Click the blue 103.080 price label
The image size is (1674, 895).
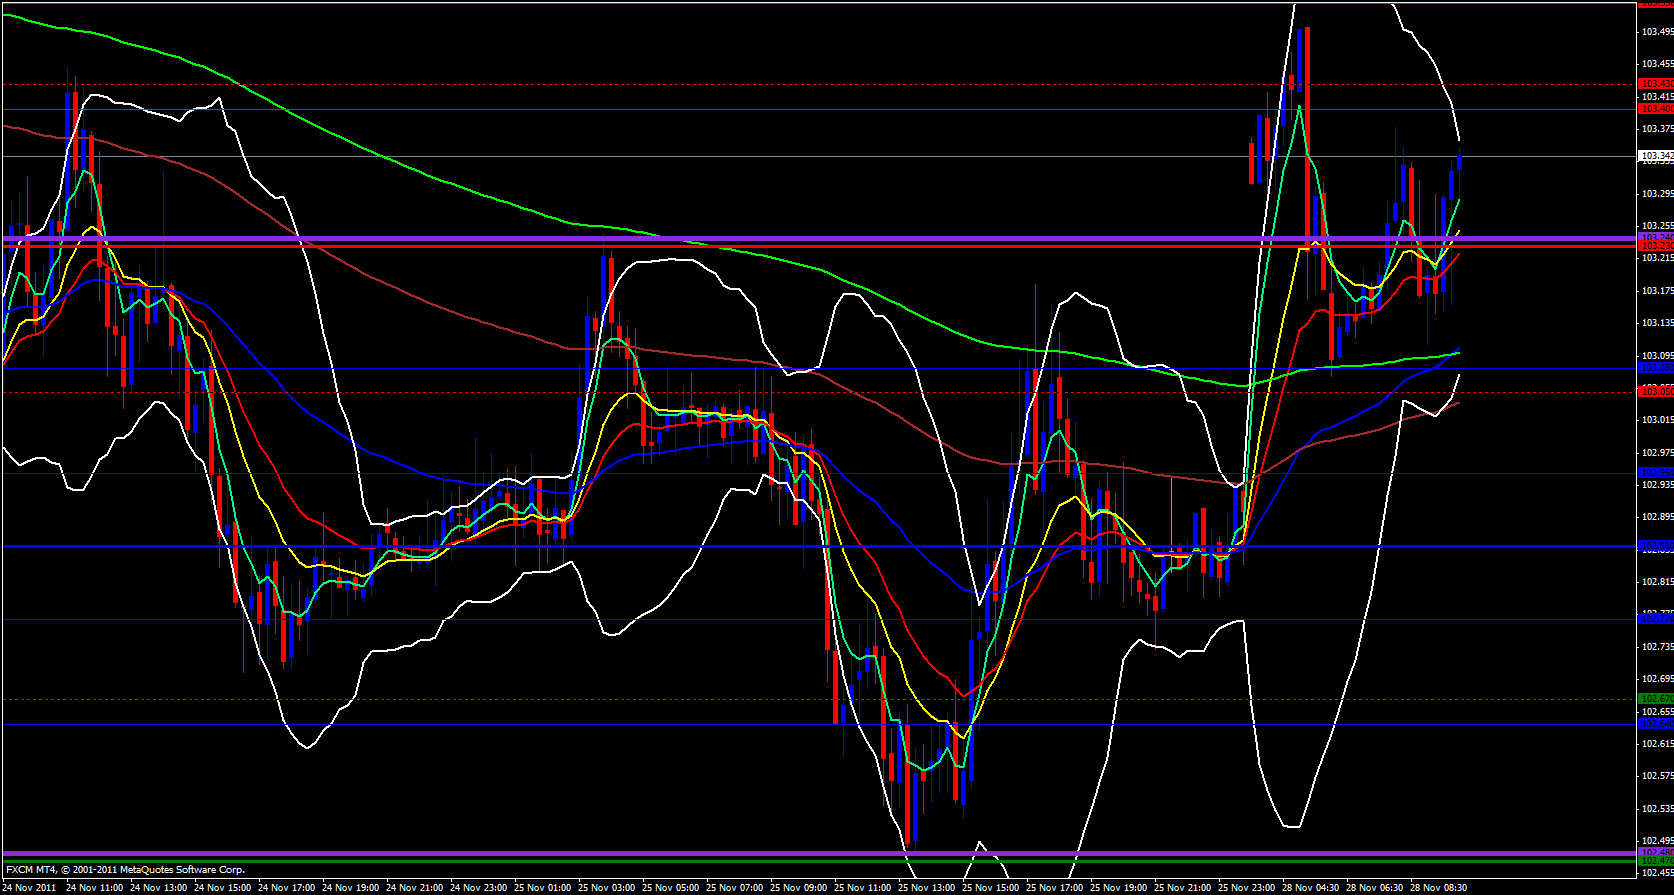(x=1655, y=368)
